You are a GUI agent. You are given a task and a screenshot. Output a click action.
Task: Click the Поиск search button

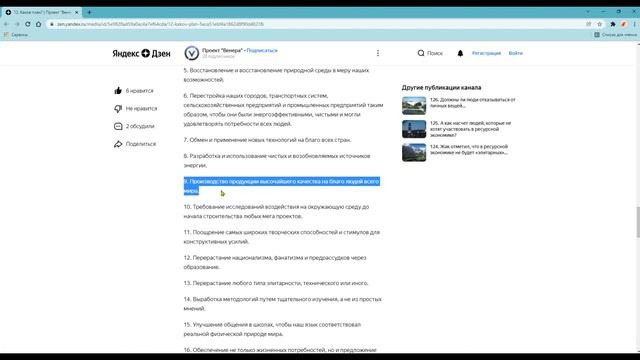pyautogui.click(x=430, y=53)
